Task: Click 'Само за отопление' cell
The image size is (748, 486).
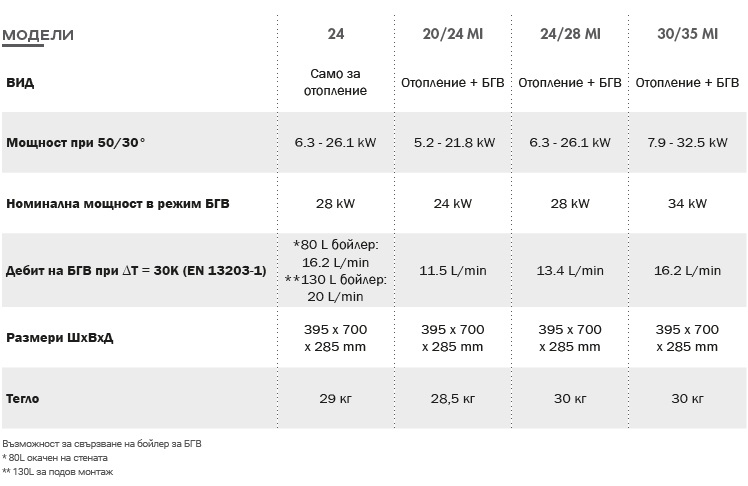Action: [x=335, y=82]
